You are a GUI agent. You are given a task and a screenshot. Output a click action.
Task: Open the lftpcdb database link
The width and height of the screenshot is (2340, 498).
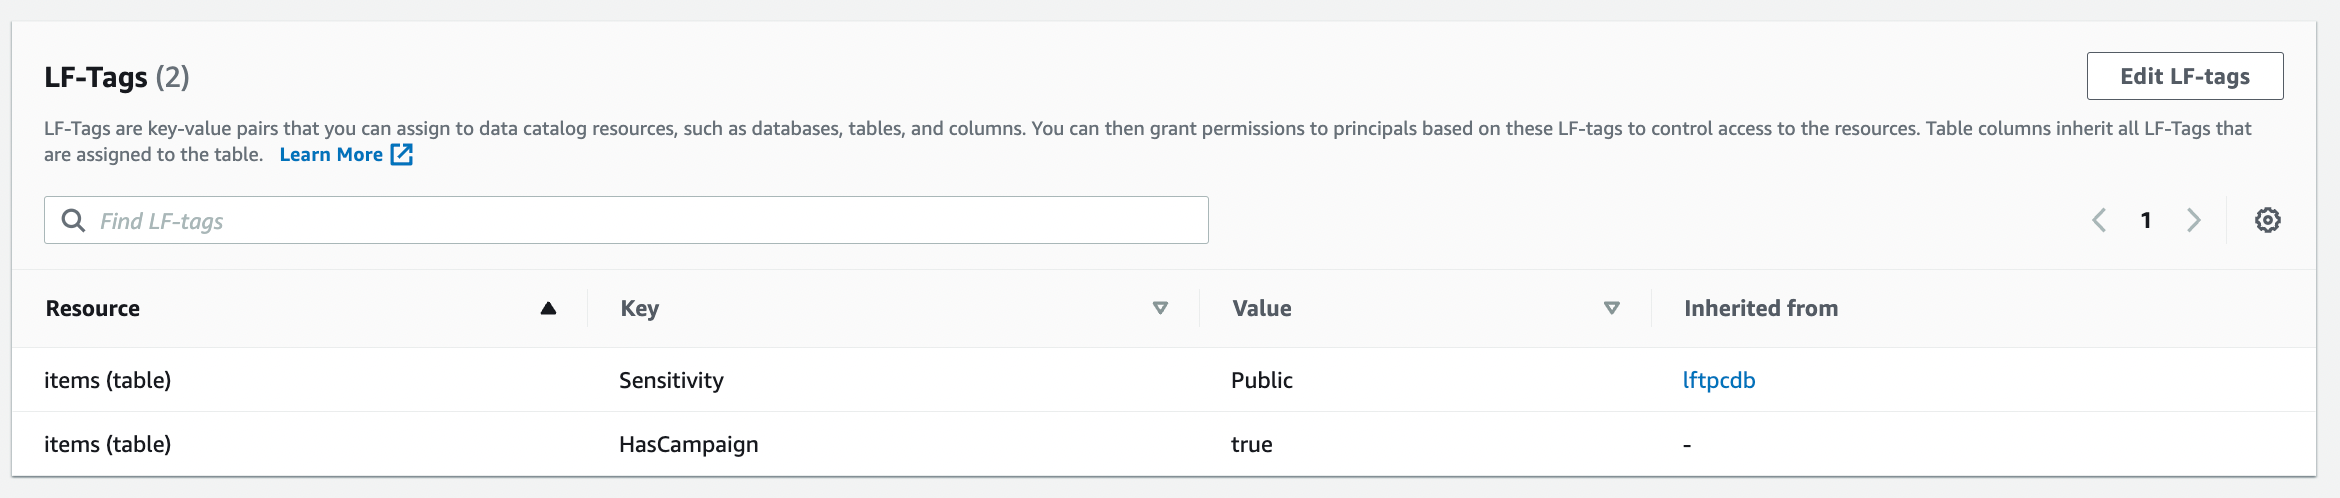tap(1718, 380)
